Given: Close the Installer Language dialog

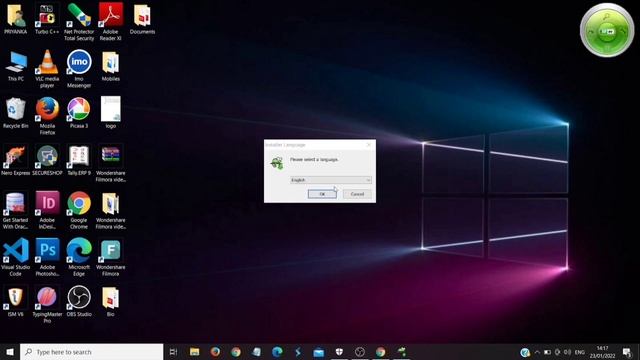Looking at the screenshot, I should 369,144.
